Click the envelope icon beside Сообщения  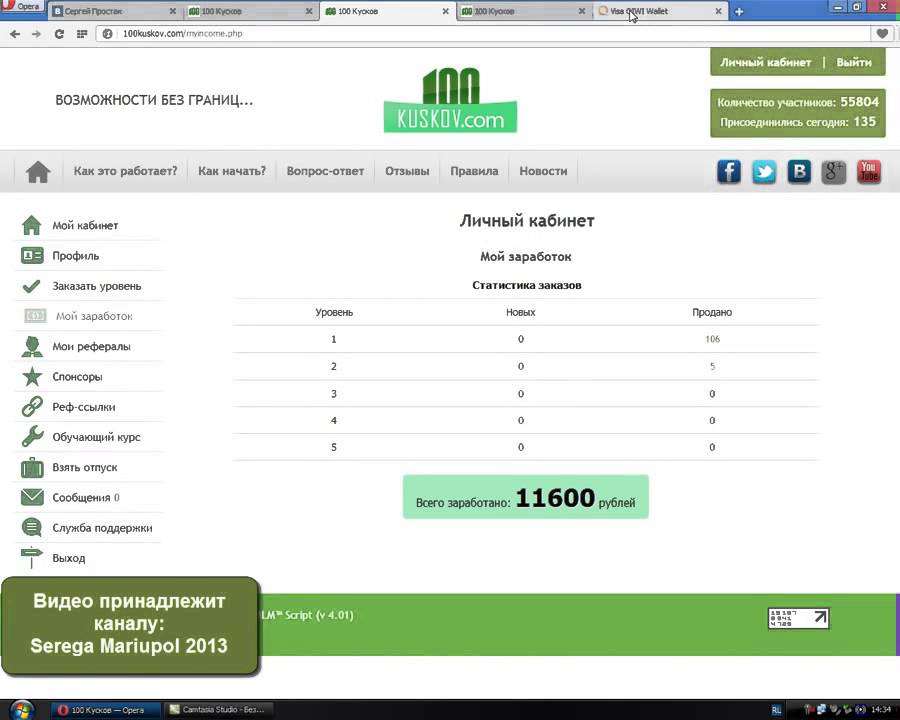pos(32,497)
